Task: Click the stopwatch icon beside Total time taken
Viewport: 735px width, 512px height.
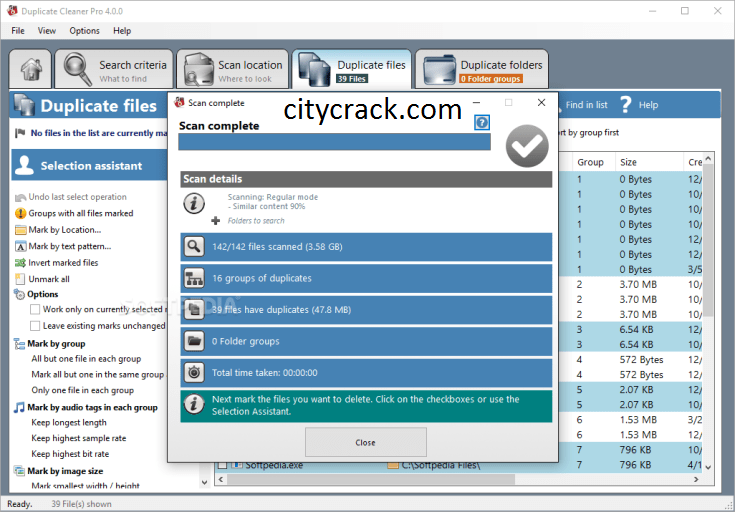Action: click(x=194, y=373)
